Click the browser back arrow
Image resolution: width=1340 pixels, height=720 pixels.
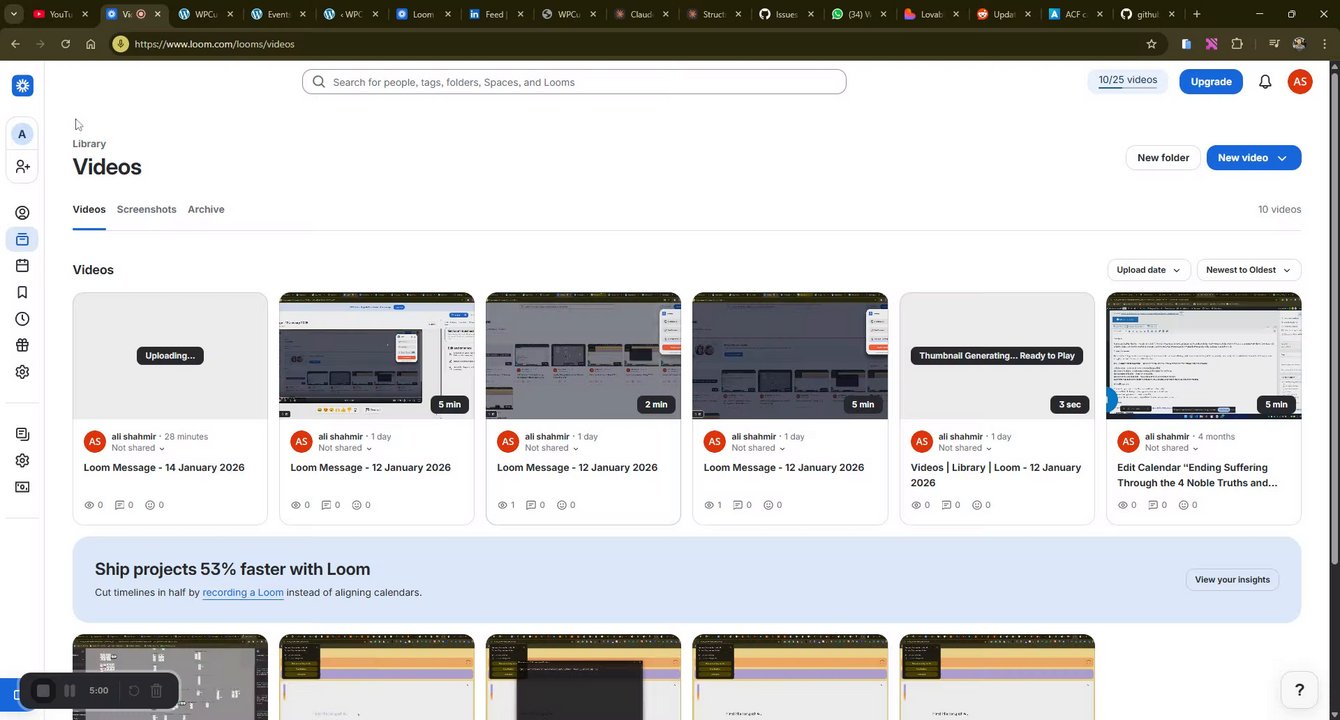pyautogui.click(x=15, y=44)
